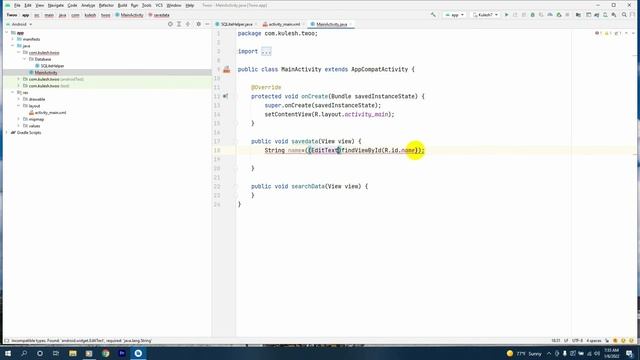640x360 pixels.
Task: Select the values folder in tree
Action: click(34, 126)
